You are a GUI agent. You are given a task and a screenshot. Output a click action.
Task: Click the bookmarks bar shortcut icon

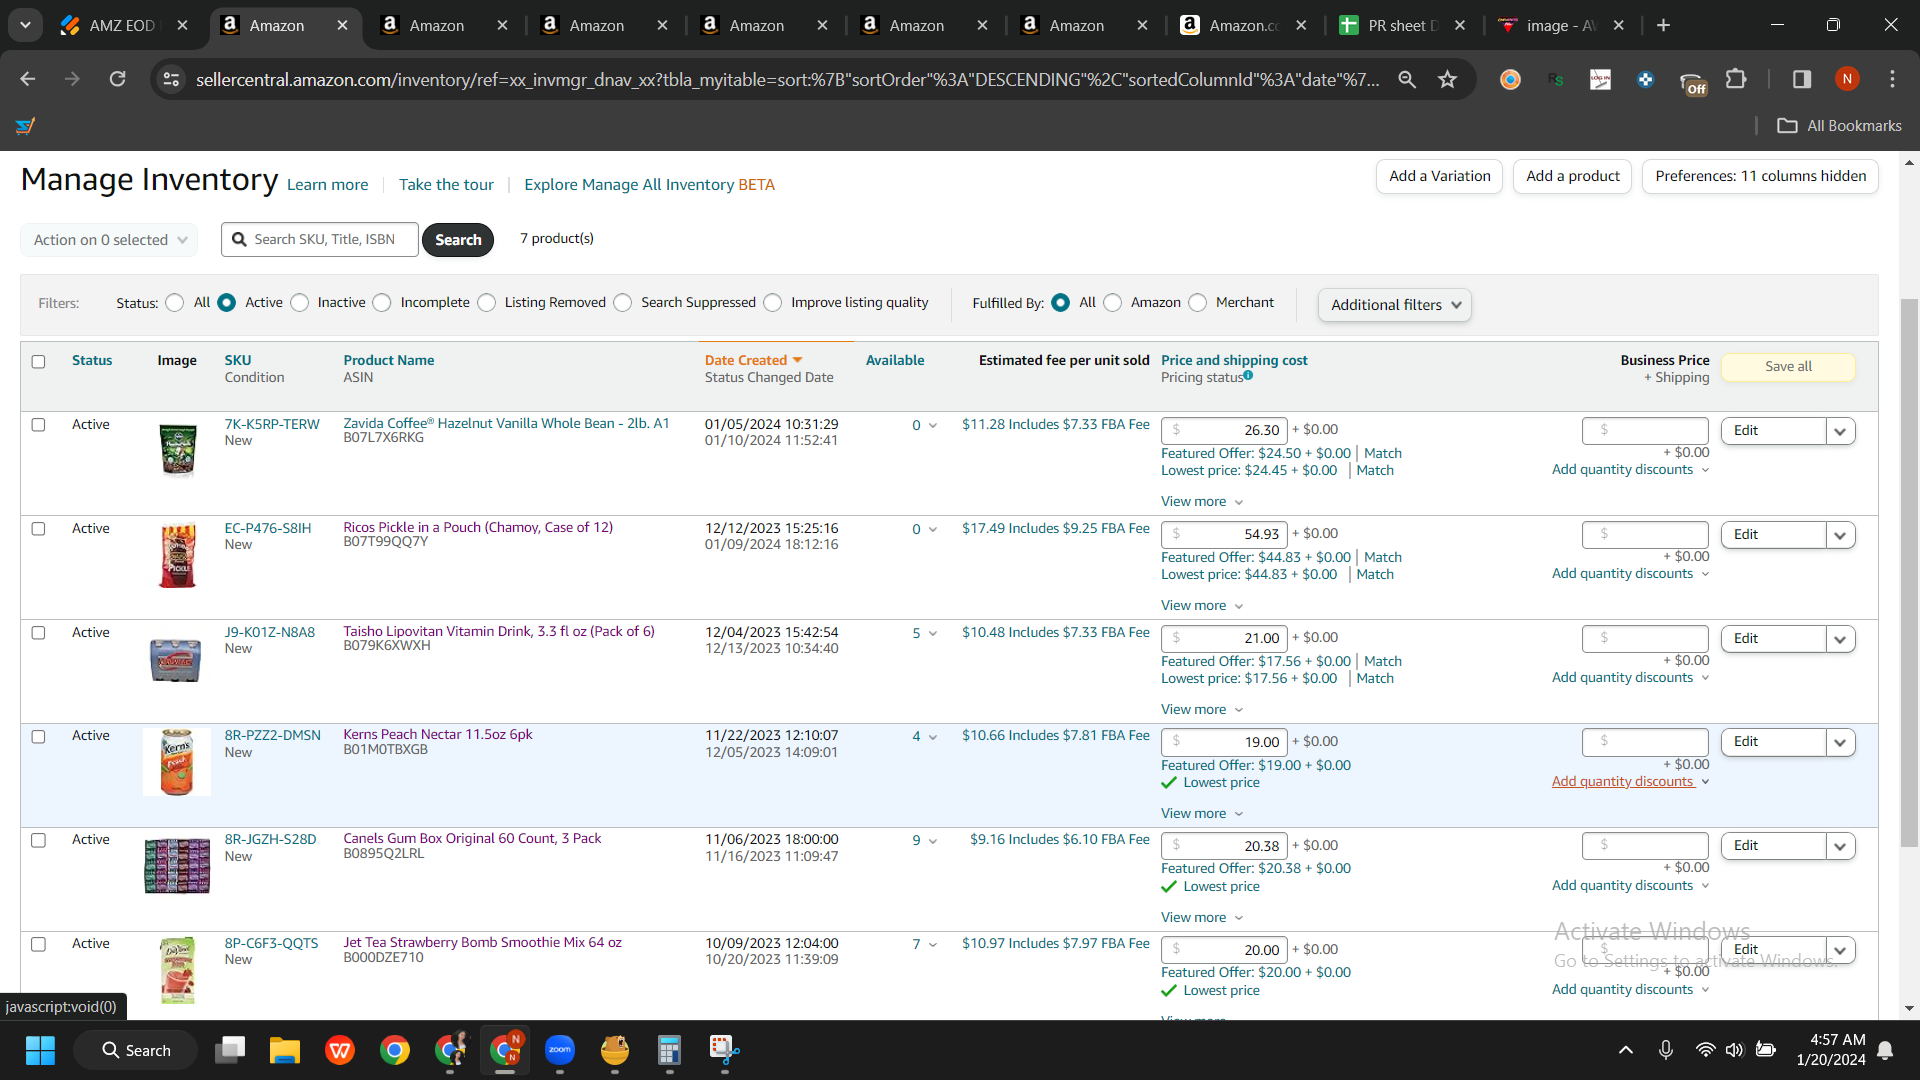pyautogui.click(x=25, y=126)
